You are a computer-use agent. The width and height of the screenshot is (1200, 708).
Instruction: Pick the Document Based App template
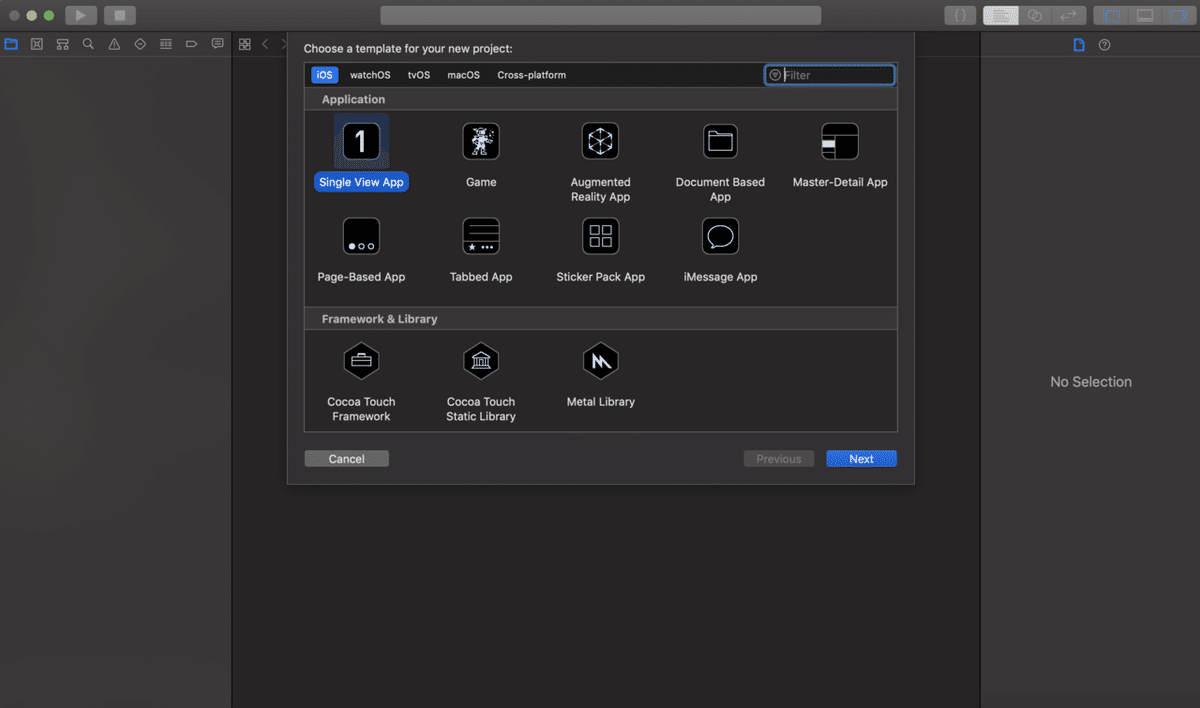click(720, 141)
